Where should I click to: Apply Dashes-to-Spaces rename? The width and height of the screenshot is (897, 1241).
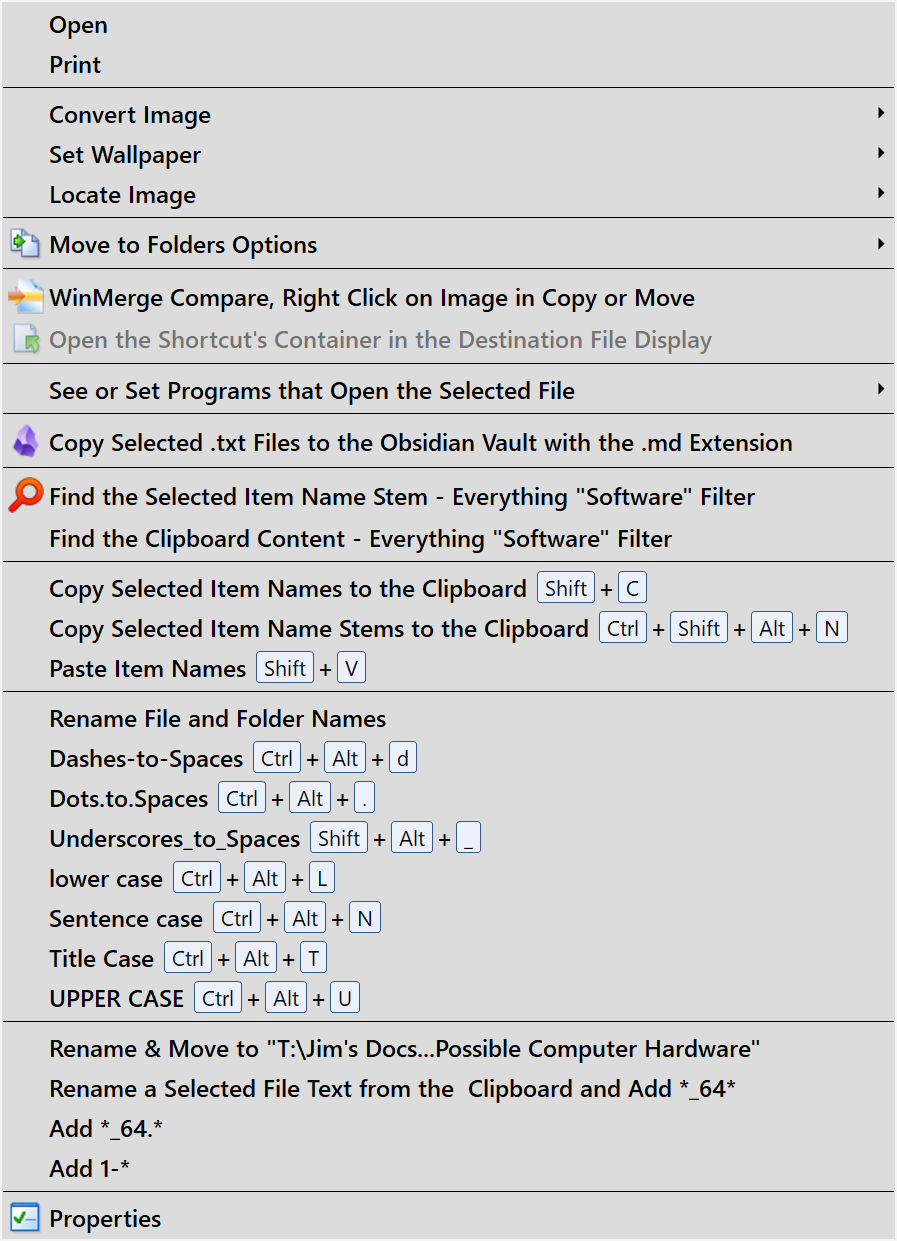146,759
